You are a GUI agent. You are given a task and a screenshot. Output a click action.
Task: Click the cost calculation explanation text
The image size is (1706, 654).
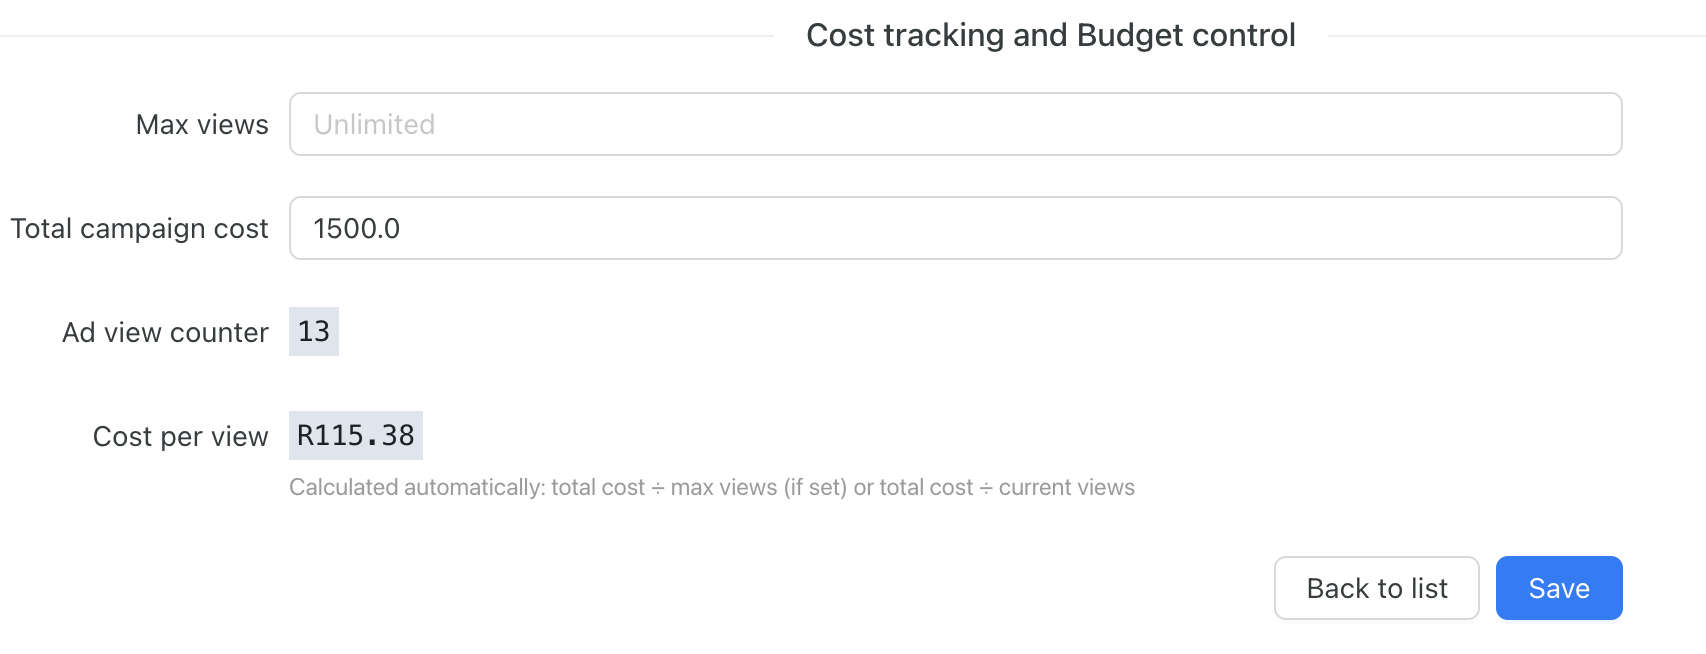[712, 487]
